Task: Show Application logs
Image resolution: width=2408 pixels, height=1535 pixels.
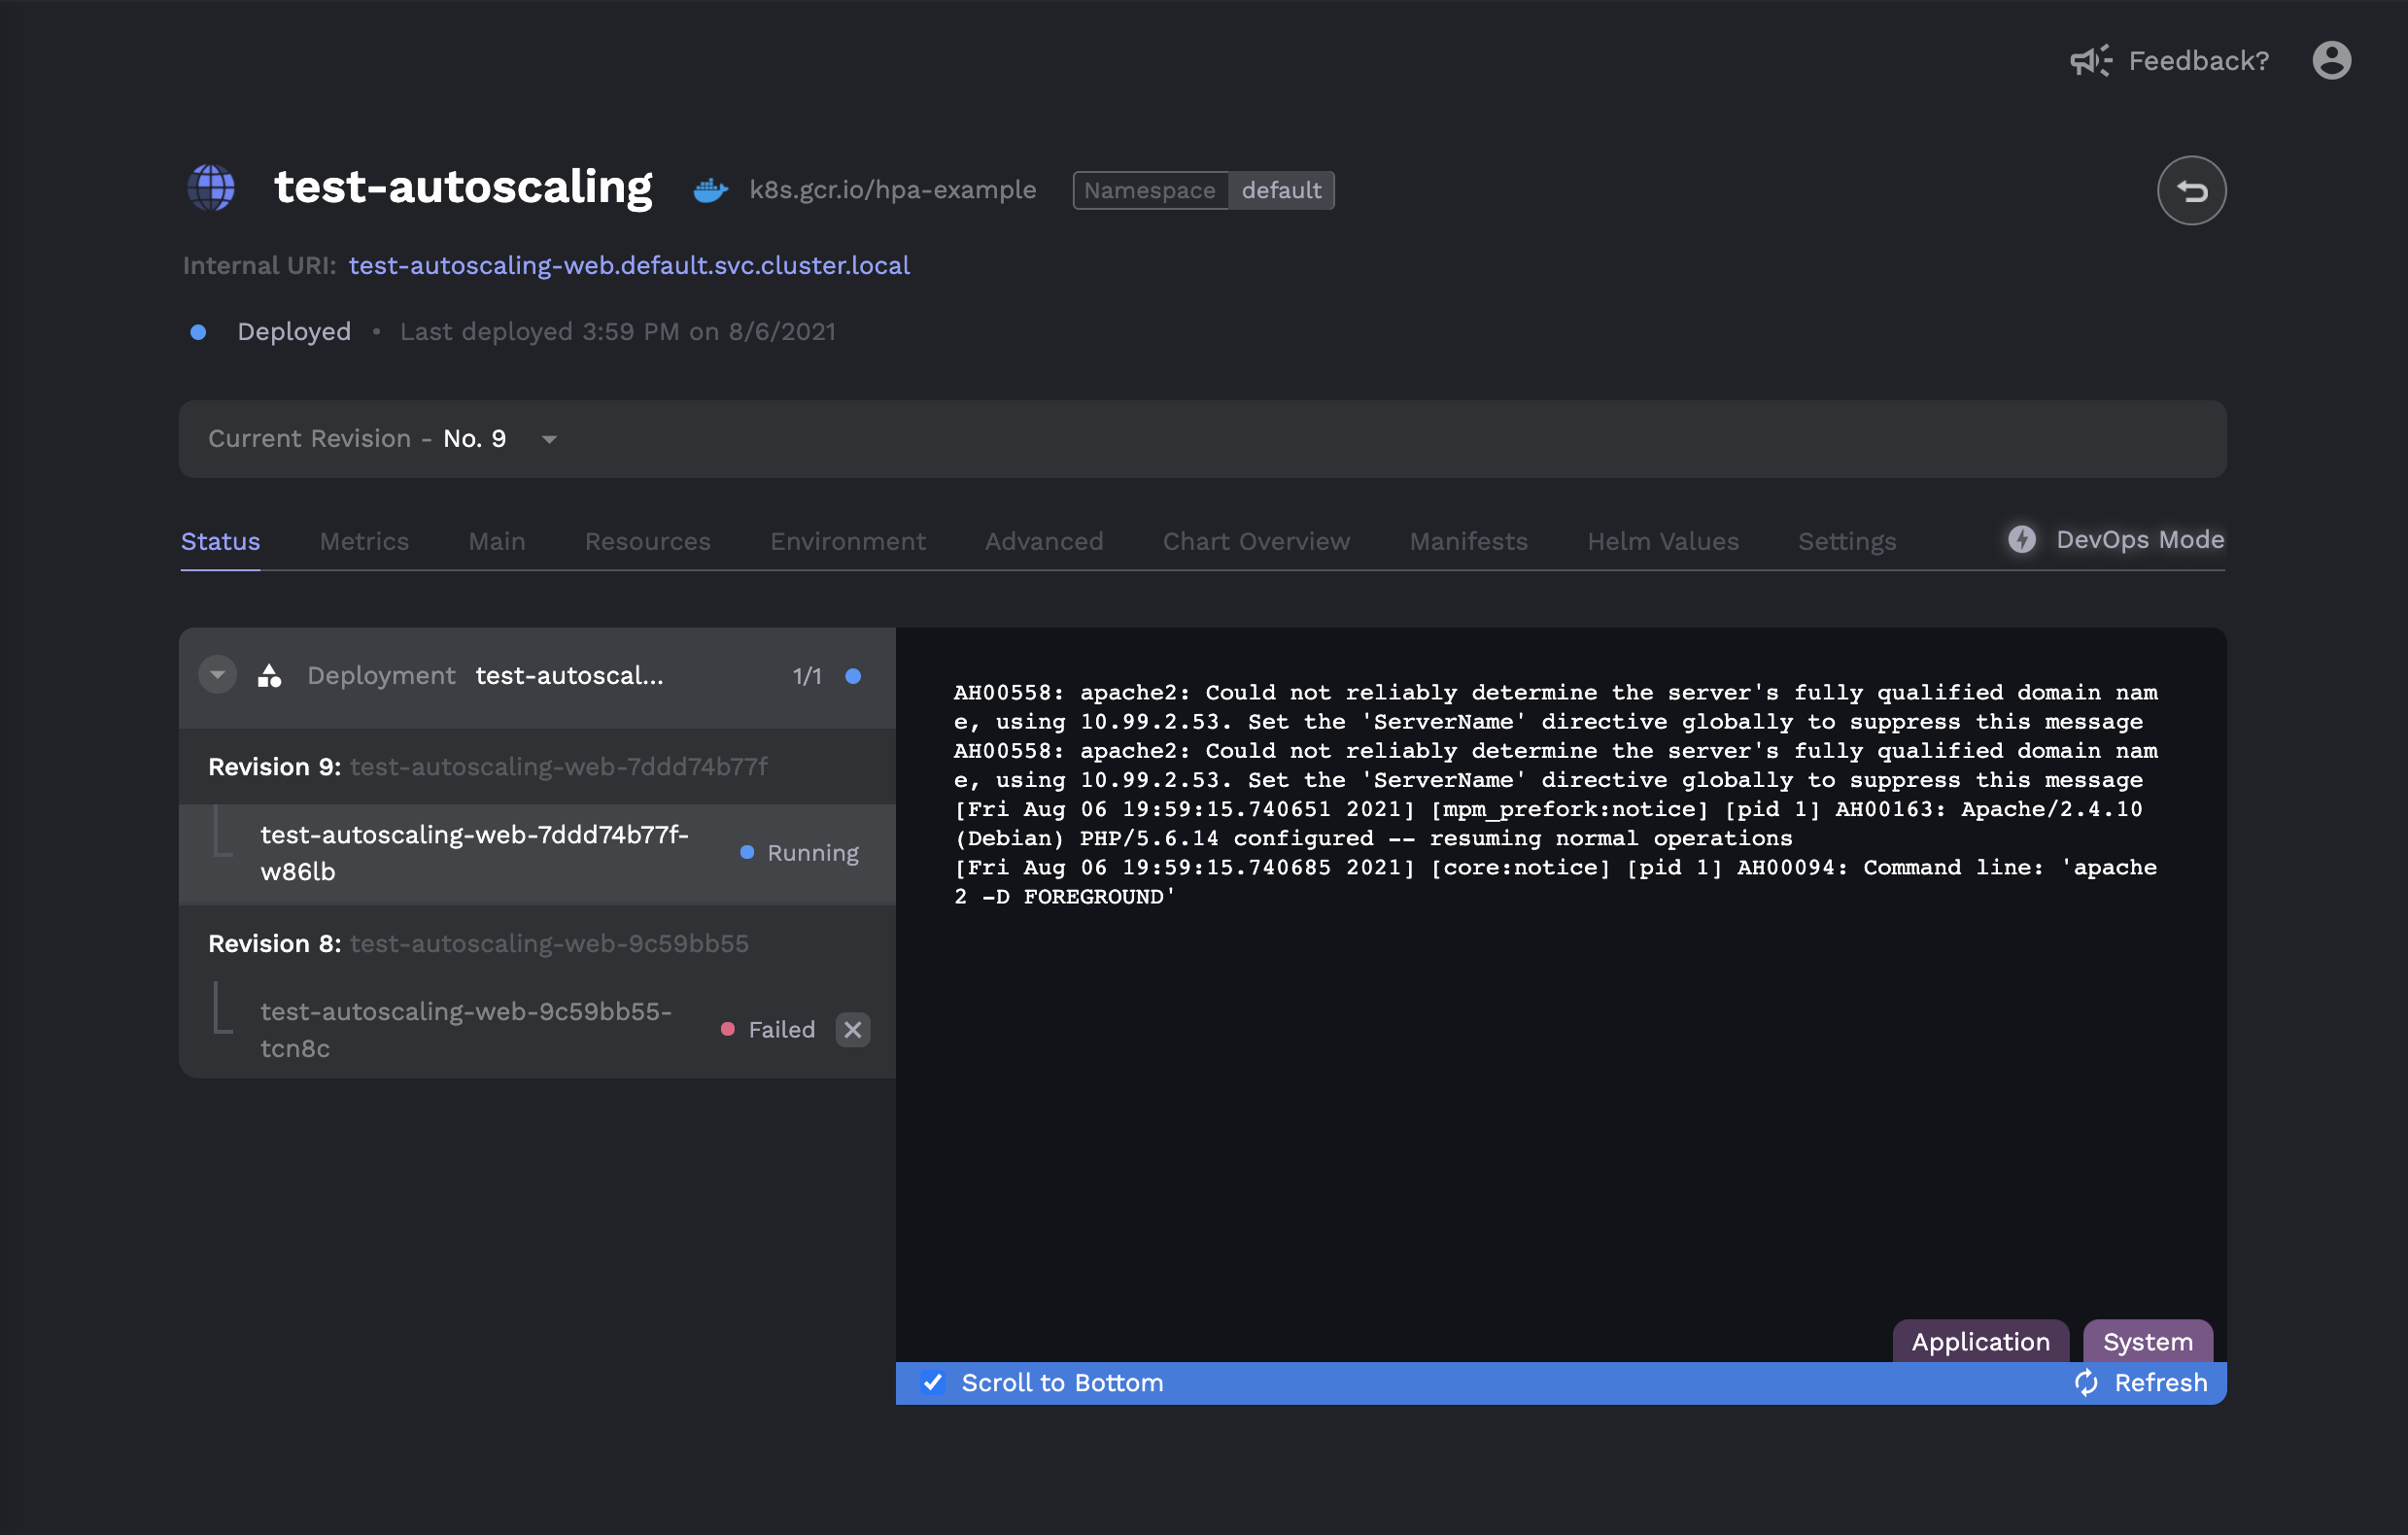Action: pos(1980,1341)
